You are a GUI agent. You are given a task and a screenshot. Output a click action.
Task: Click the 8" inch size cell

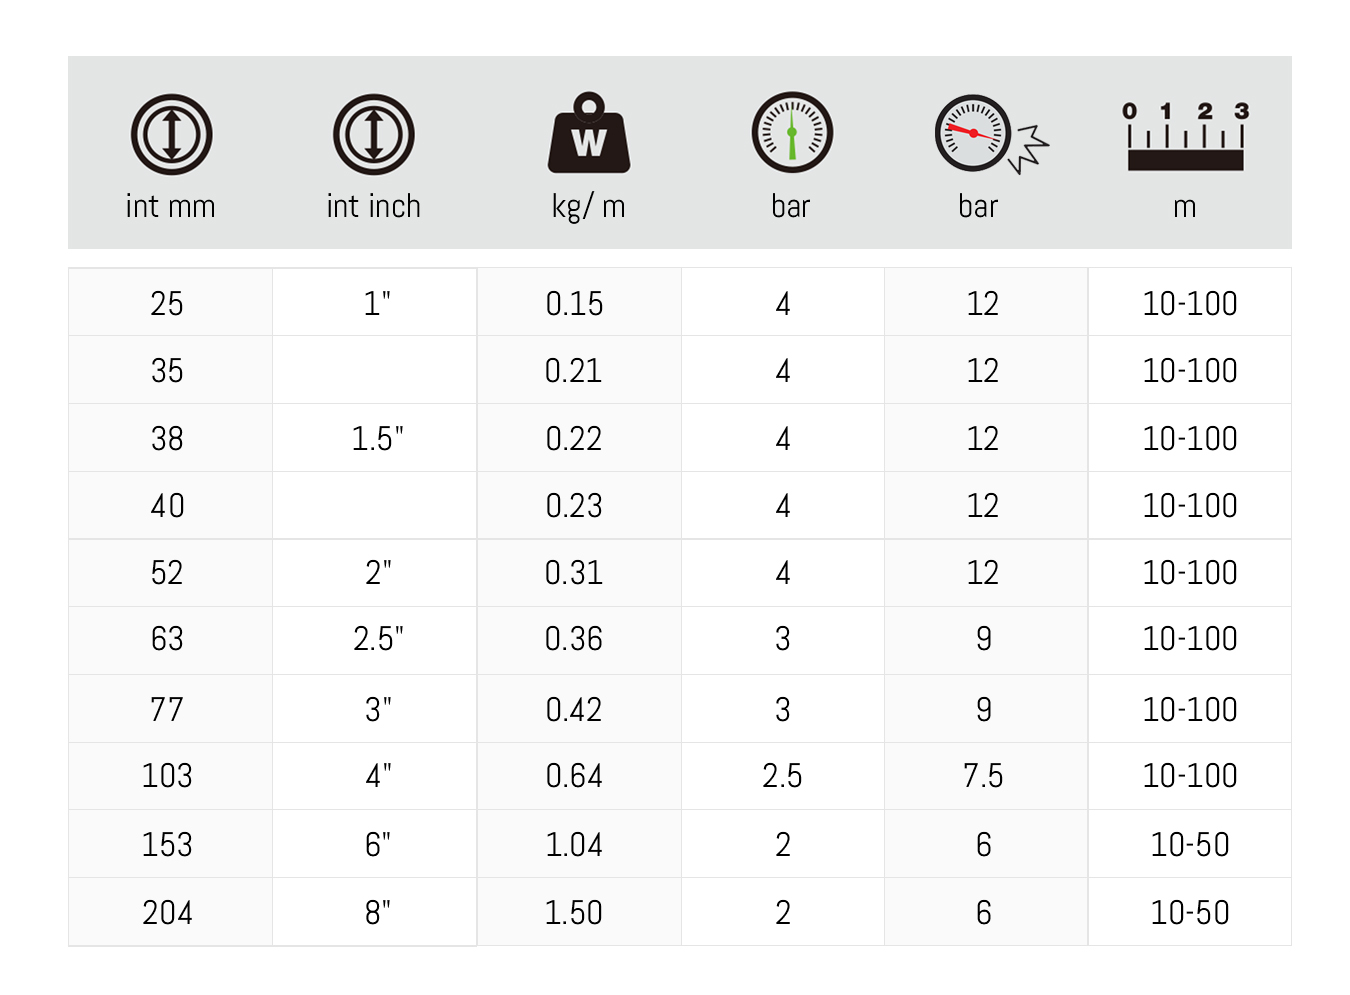coord(377,913)
